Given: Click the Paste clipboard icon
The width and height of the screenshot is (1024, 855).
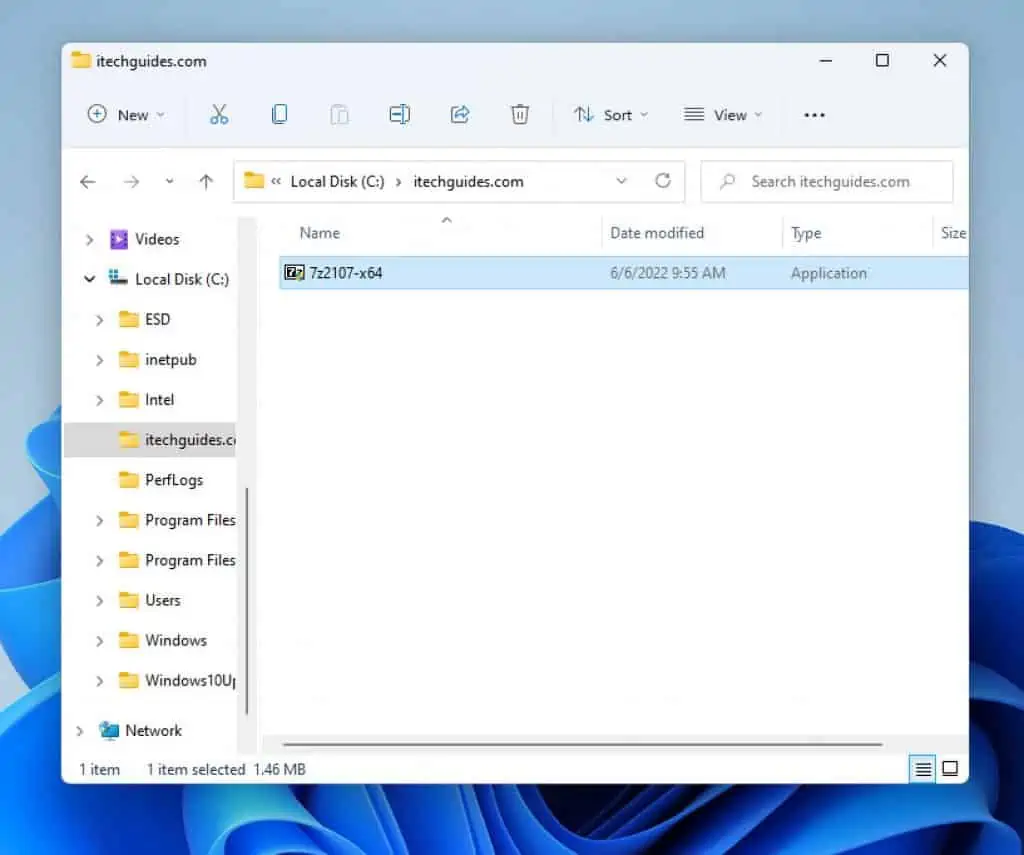Looking at the screenshot, I should pyautogui.click(x=339, y=115).
